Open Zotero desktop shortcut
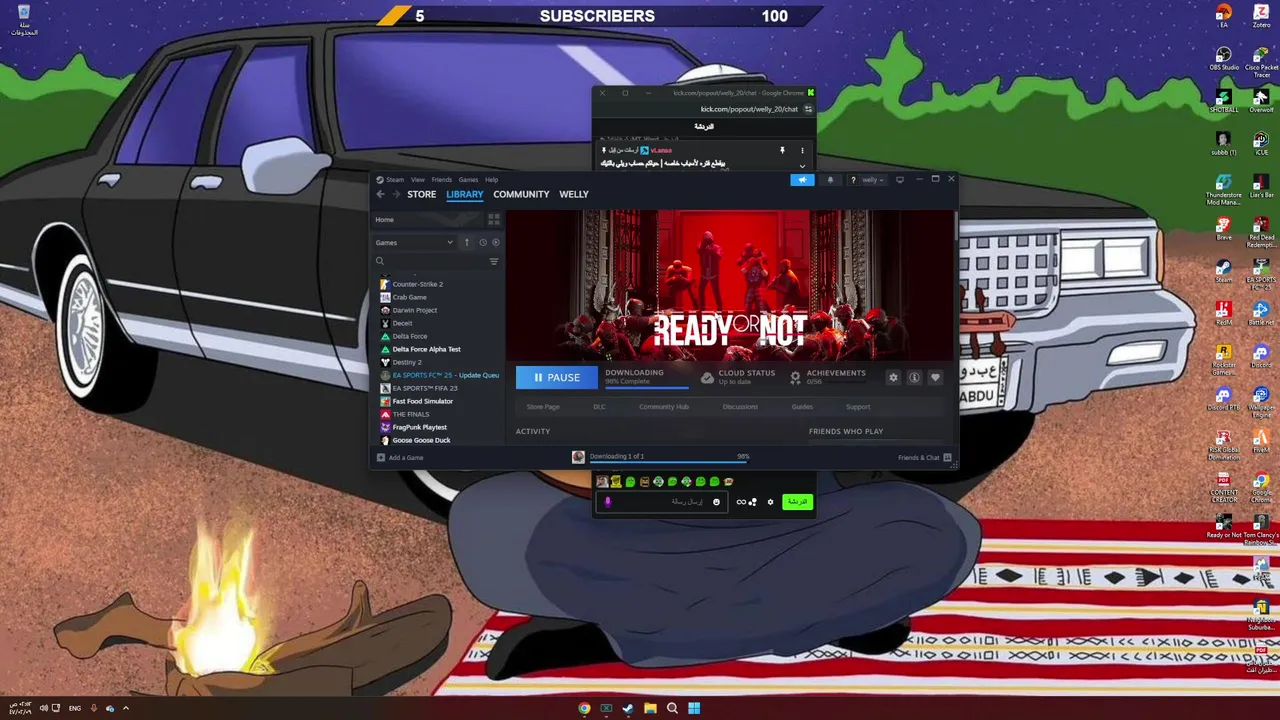Viewport: 1280px width, 720px height. point(1262,16)
